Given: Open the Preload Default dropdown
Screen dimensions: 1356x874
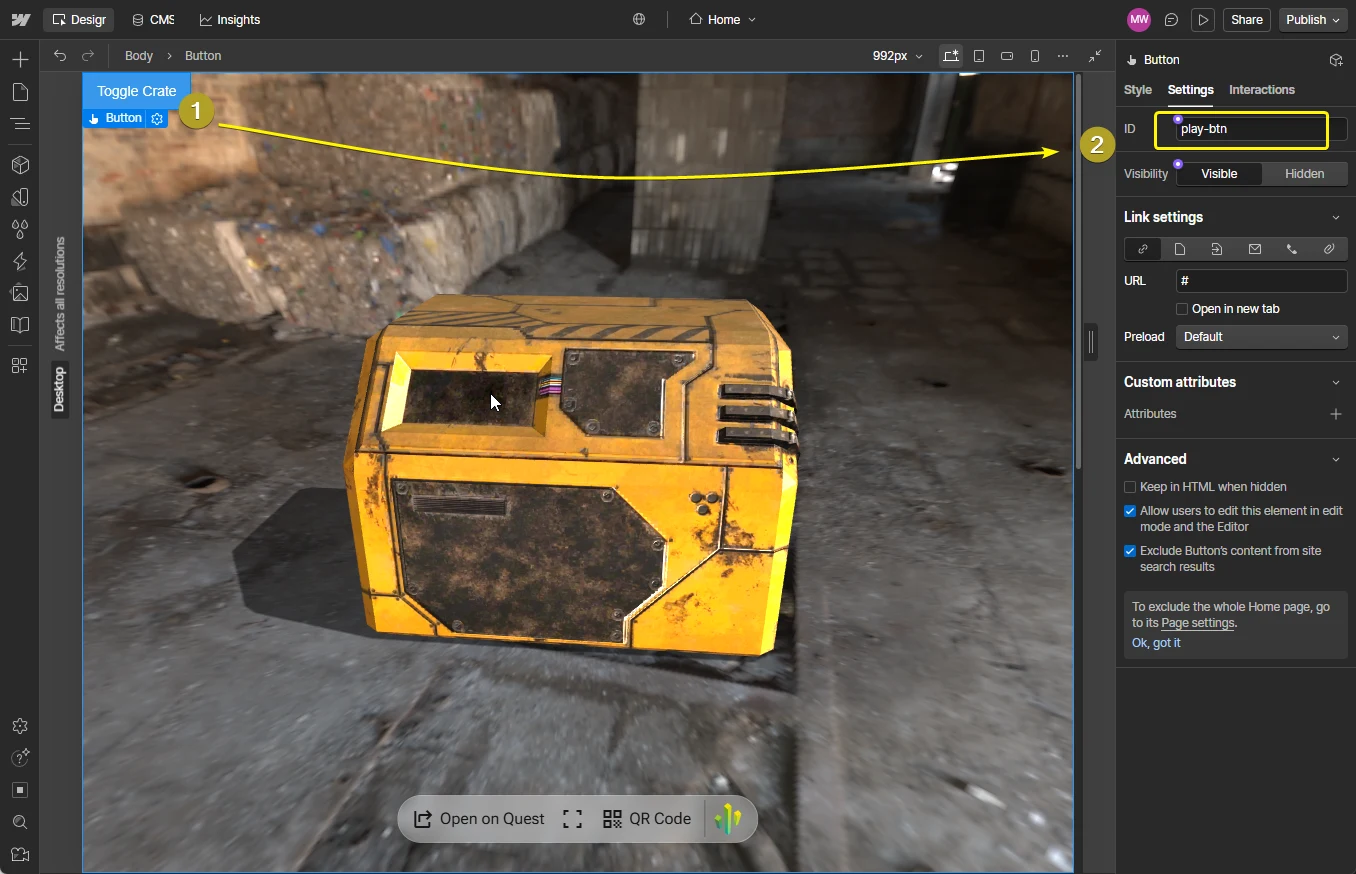Looking at the screenshot, I should (x=1262, y=337).
